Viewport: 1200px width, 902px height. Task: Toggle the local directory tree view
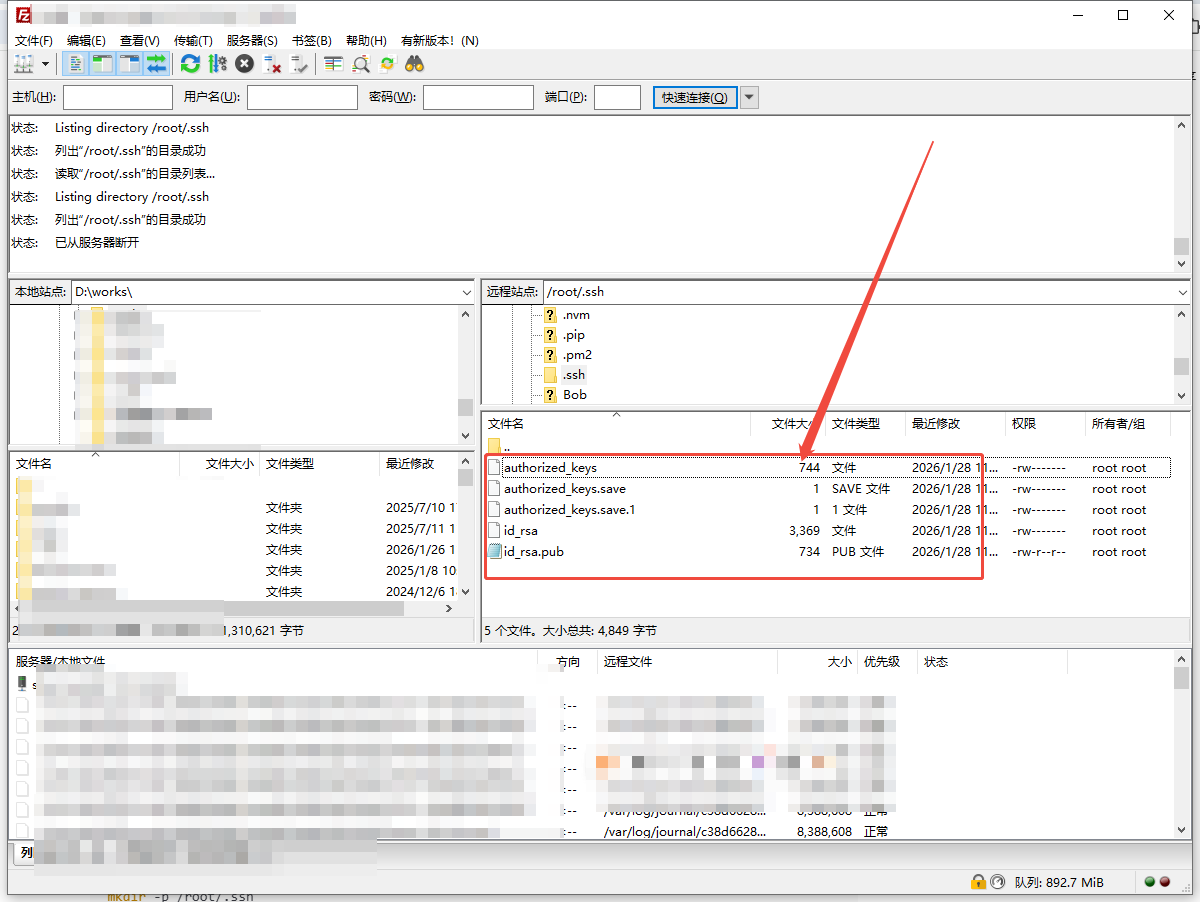pyautogui.click(x=102, y=64)
